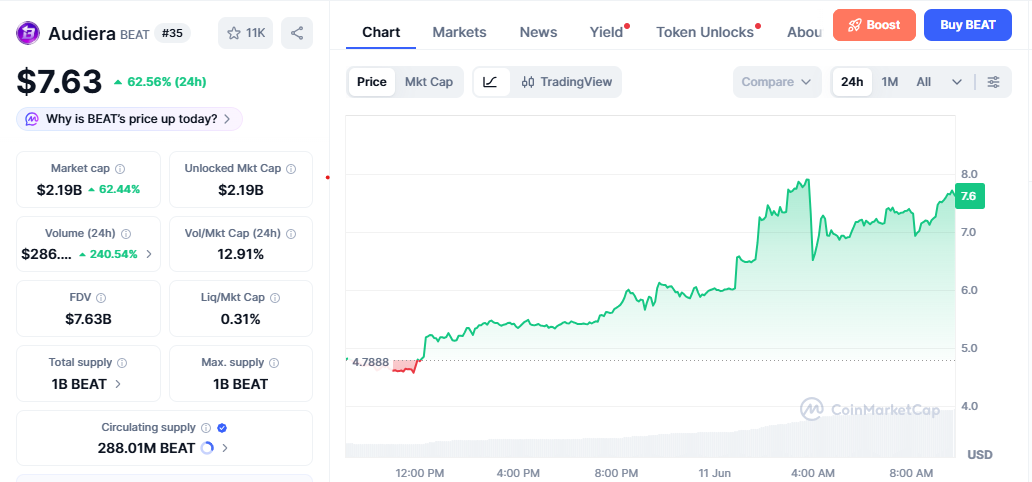Click Market cap info icon
The width and height of the screenshot is (1032, 482).
click(121, 169)
